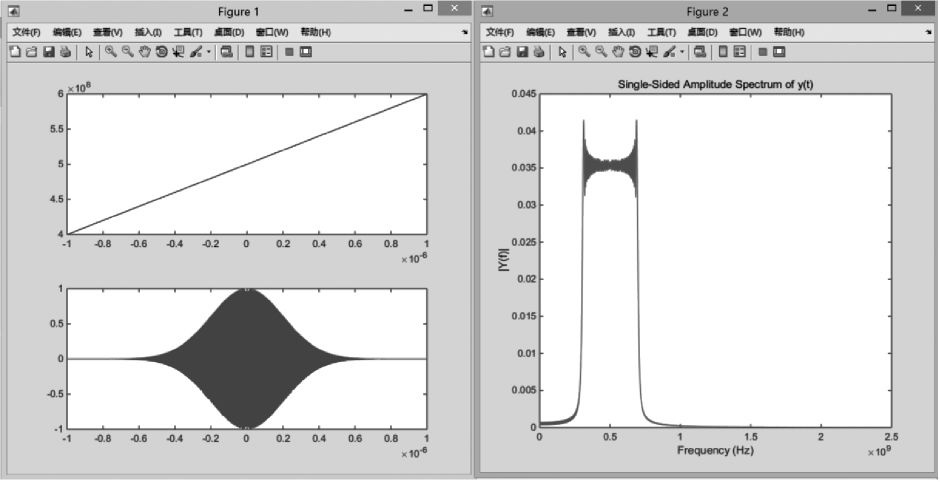The width and height of the screenshot is (940, 482).
Task: Insert Legend icon in Figure 2 toolbar
Action: click(x=740, y=52)
